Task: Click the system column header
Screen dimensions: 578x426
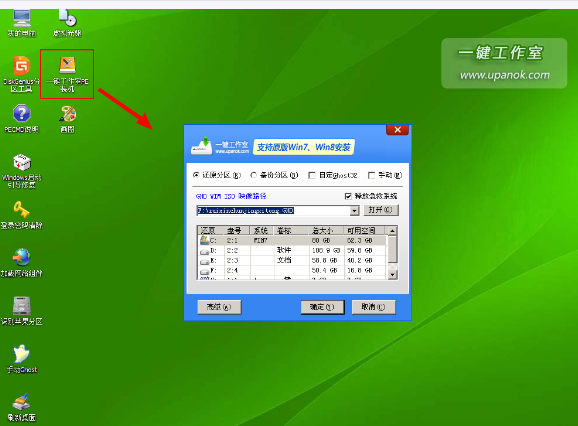Action: [261, 231]
